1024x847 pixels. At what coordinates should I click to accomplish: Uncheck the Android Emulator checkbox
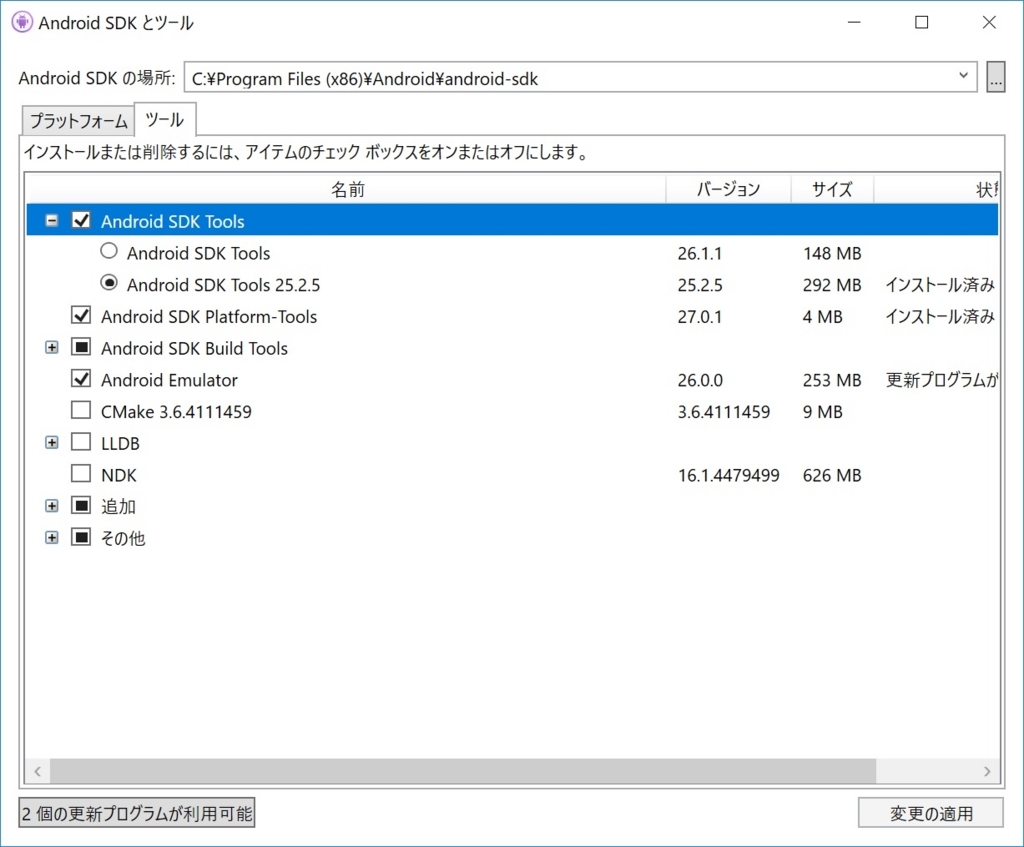[x=81, y=379]
